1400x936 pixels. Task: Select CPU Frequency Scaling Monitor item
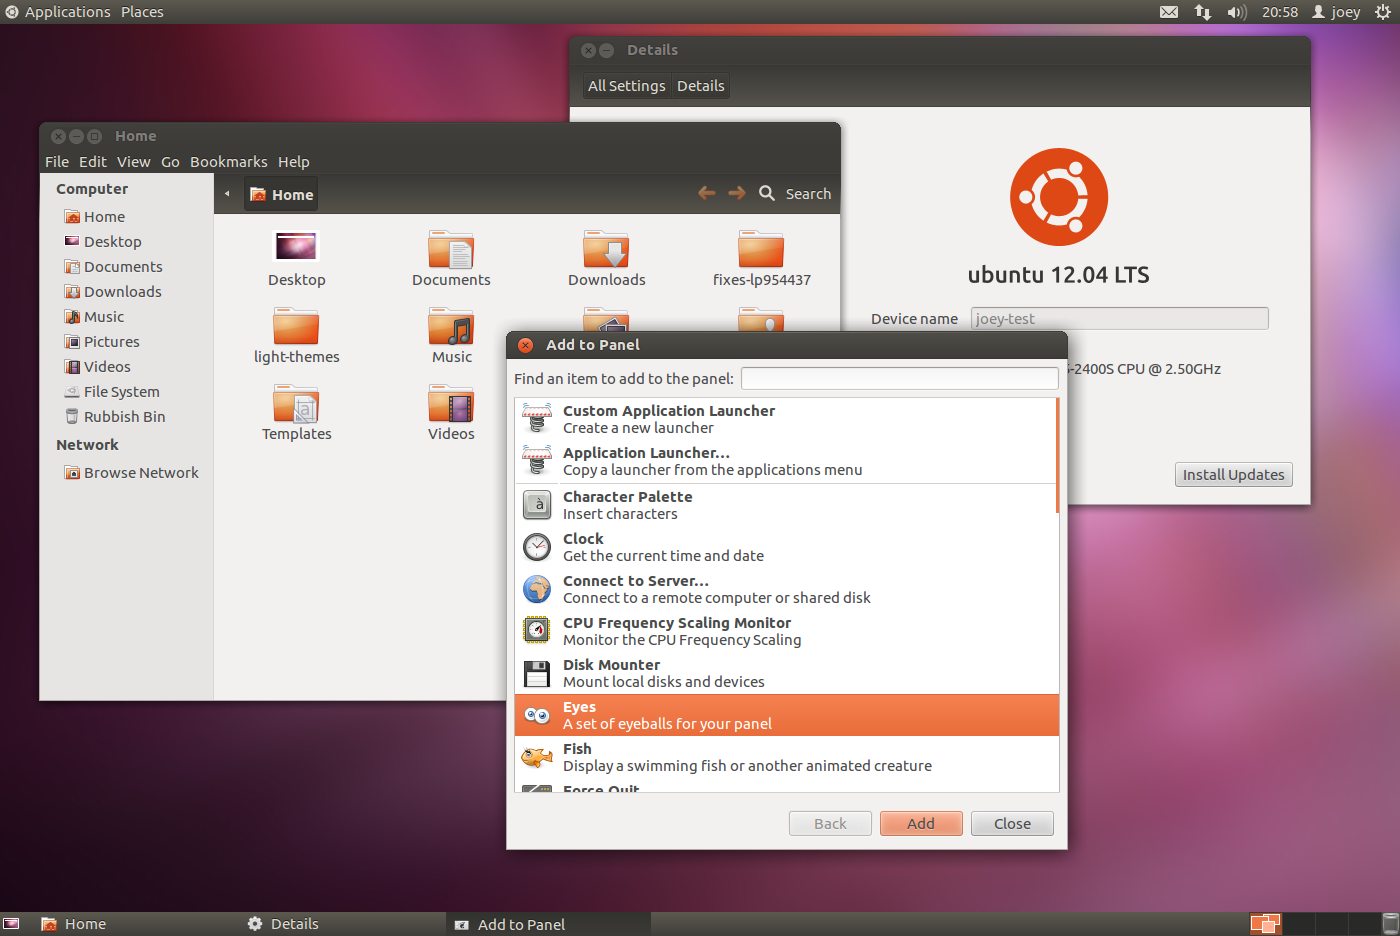[x=676, y=631]
